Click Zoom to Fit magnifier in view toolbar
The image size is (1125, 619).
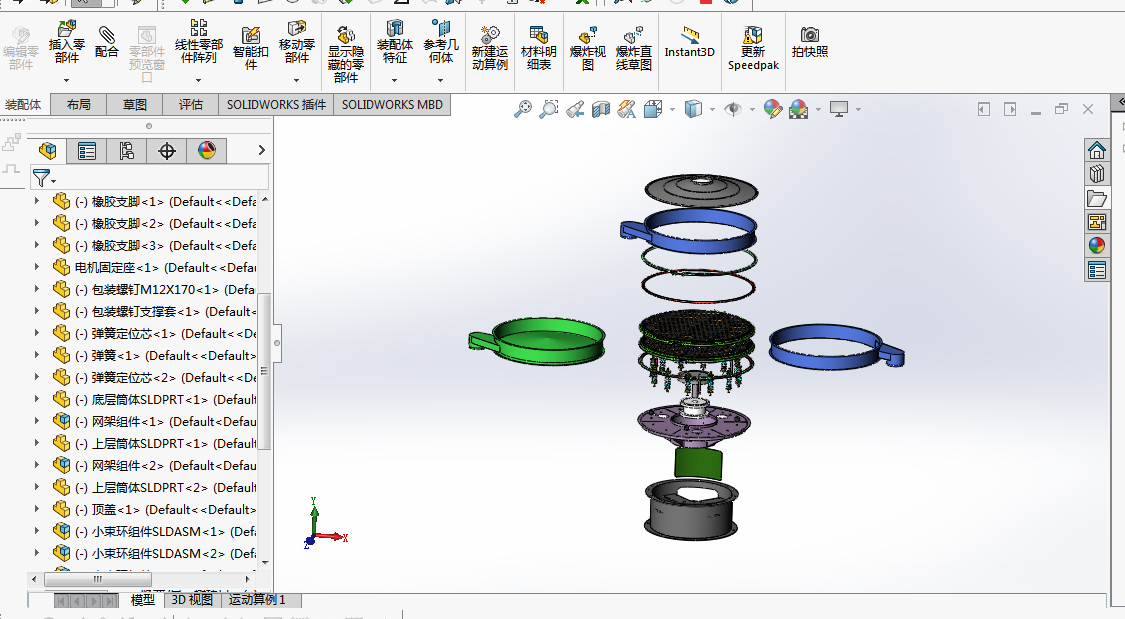[523, 109]
